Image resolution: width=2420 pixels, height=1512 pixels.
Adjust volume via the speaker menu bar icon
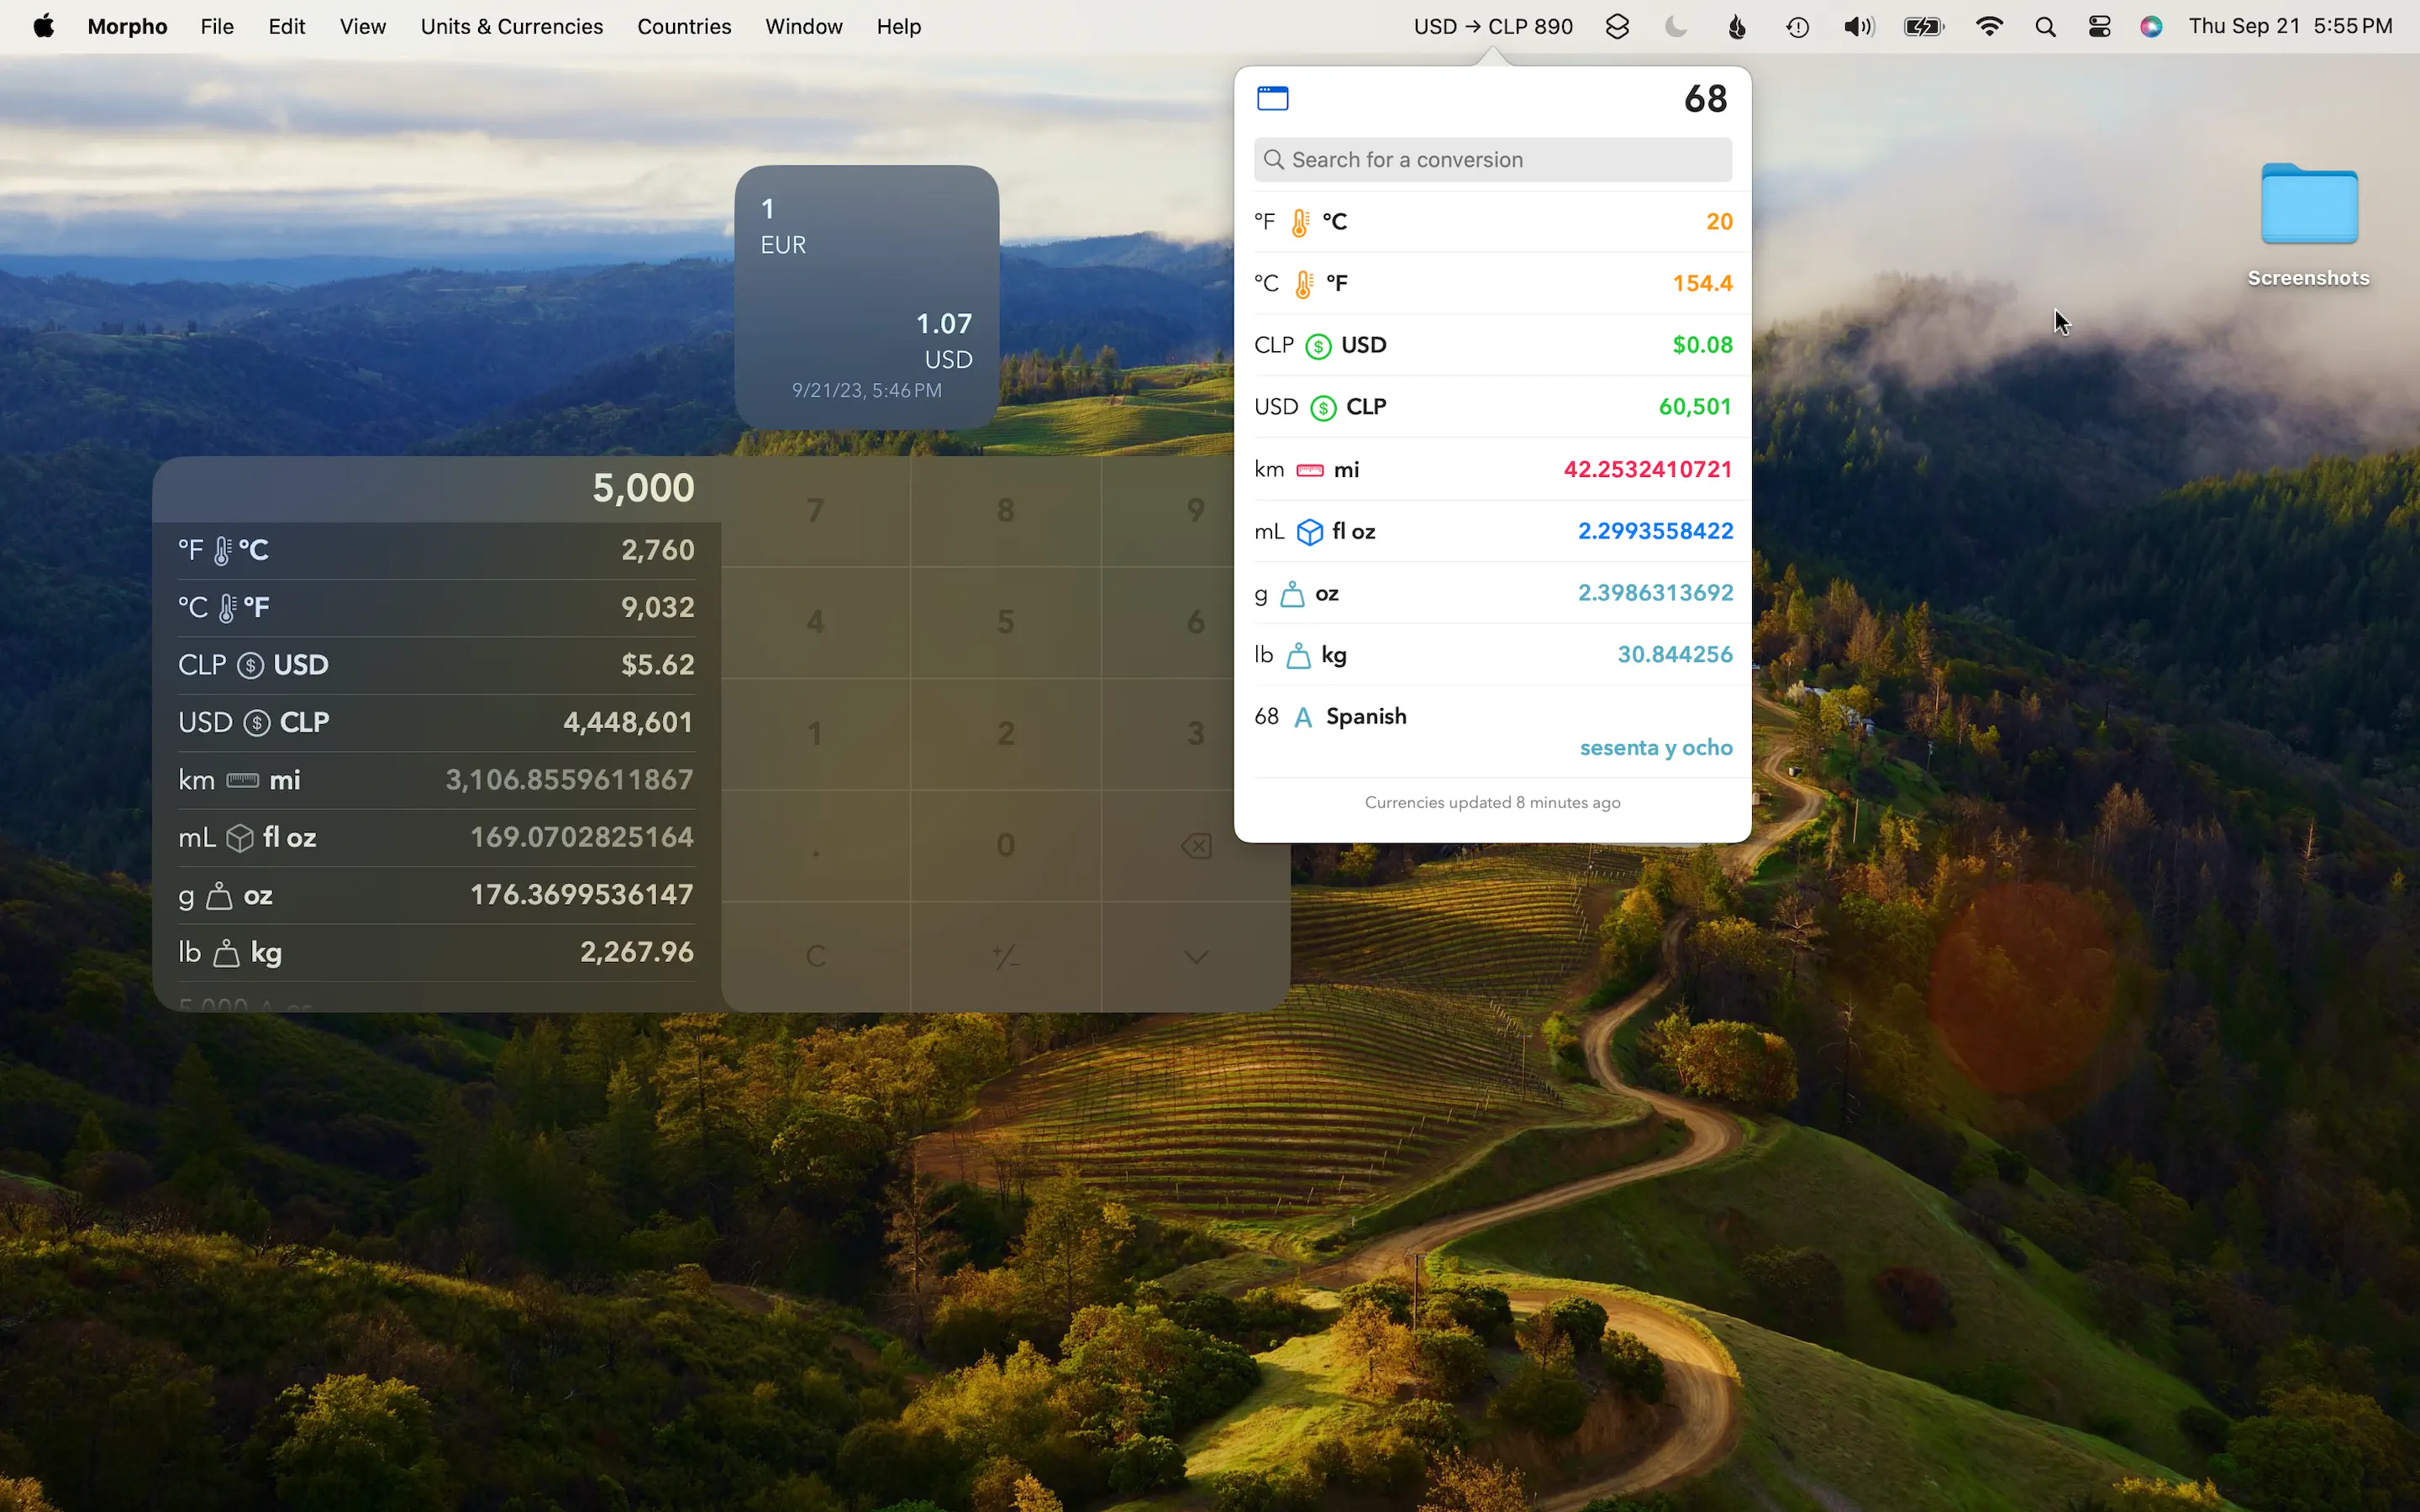pos(1857,27)
